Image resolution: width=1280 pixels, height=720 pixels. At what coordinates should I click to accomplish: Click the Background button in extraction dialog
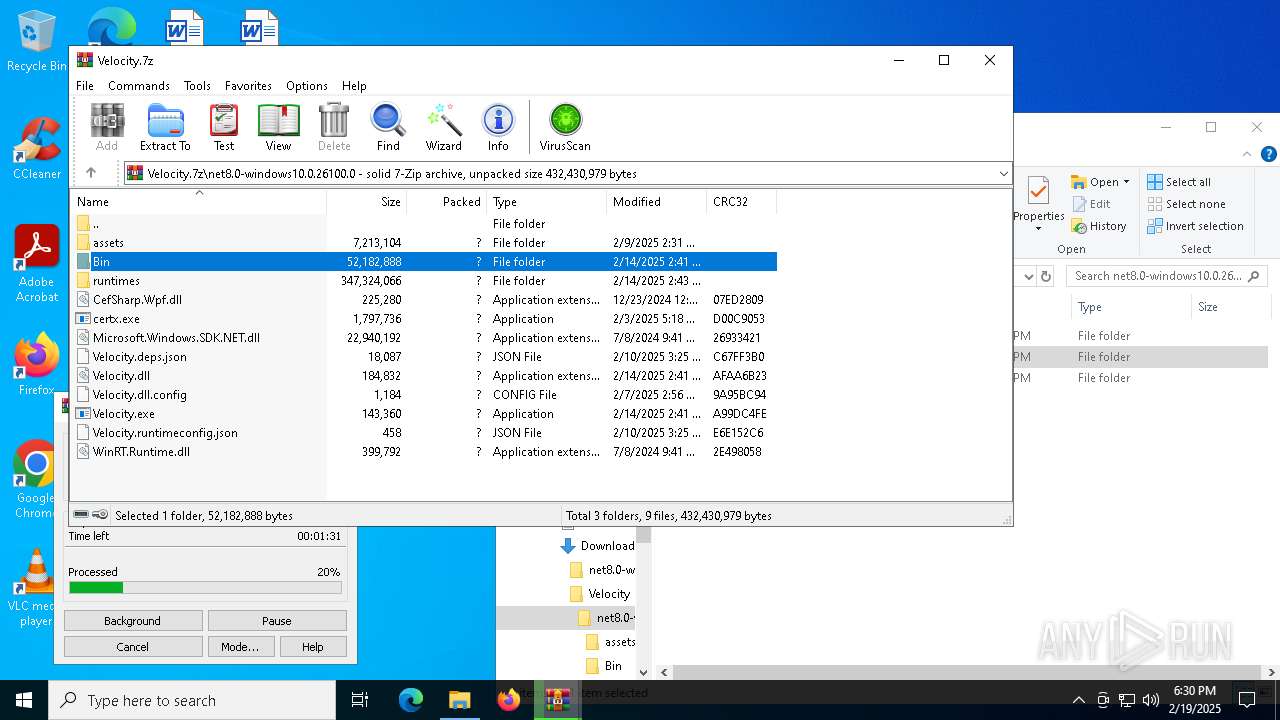point(133,621)
